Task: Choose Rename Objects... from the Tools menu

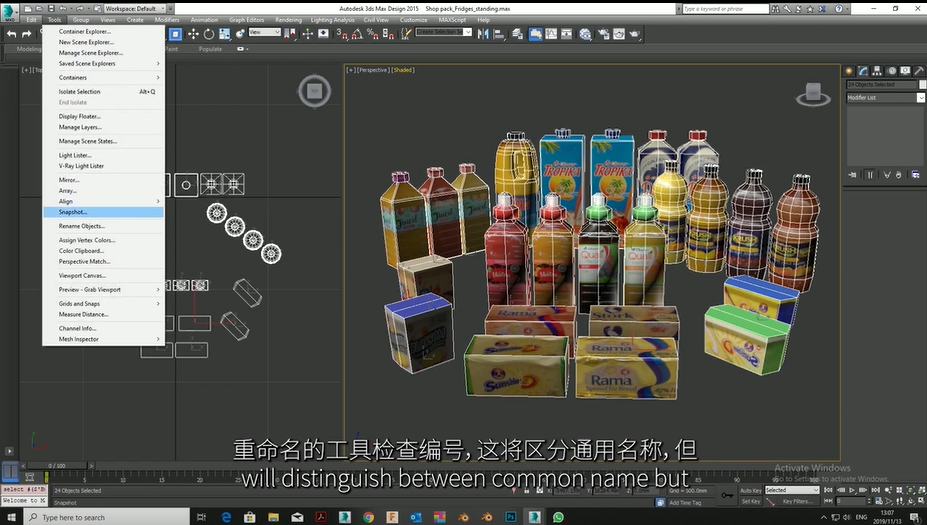Action: click(103, 226)
